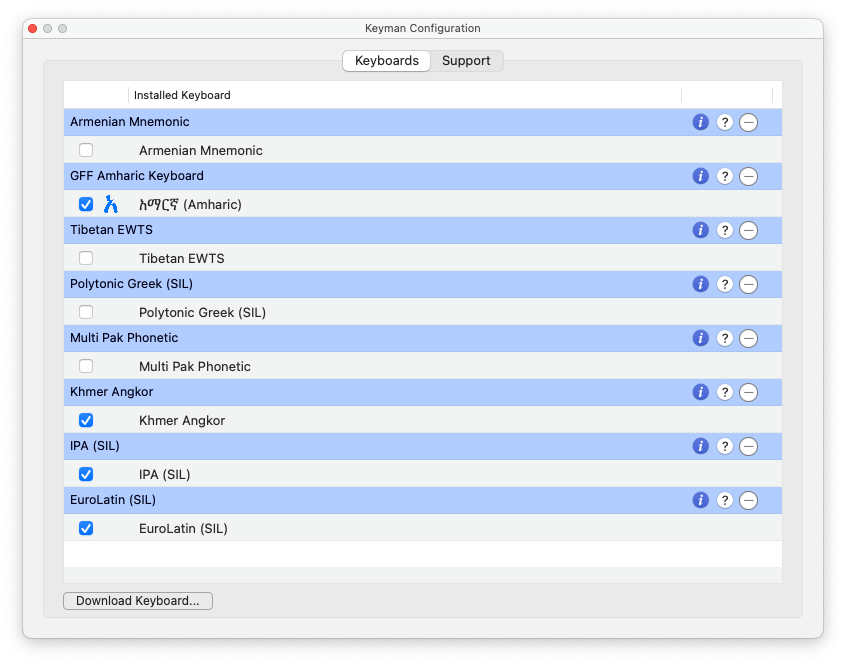Remove the Tibetan EWTS keyboard package
The height and width of the screenshot is (665, 846).
click(x=748, y=230)
